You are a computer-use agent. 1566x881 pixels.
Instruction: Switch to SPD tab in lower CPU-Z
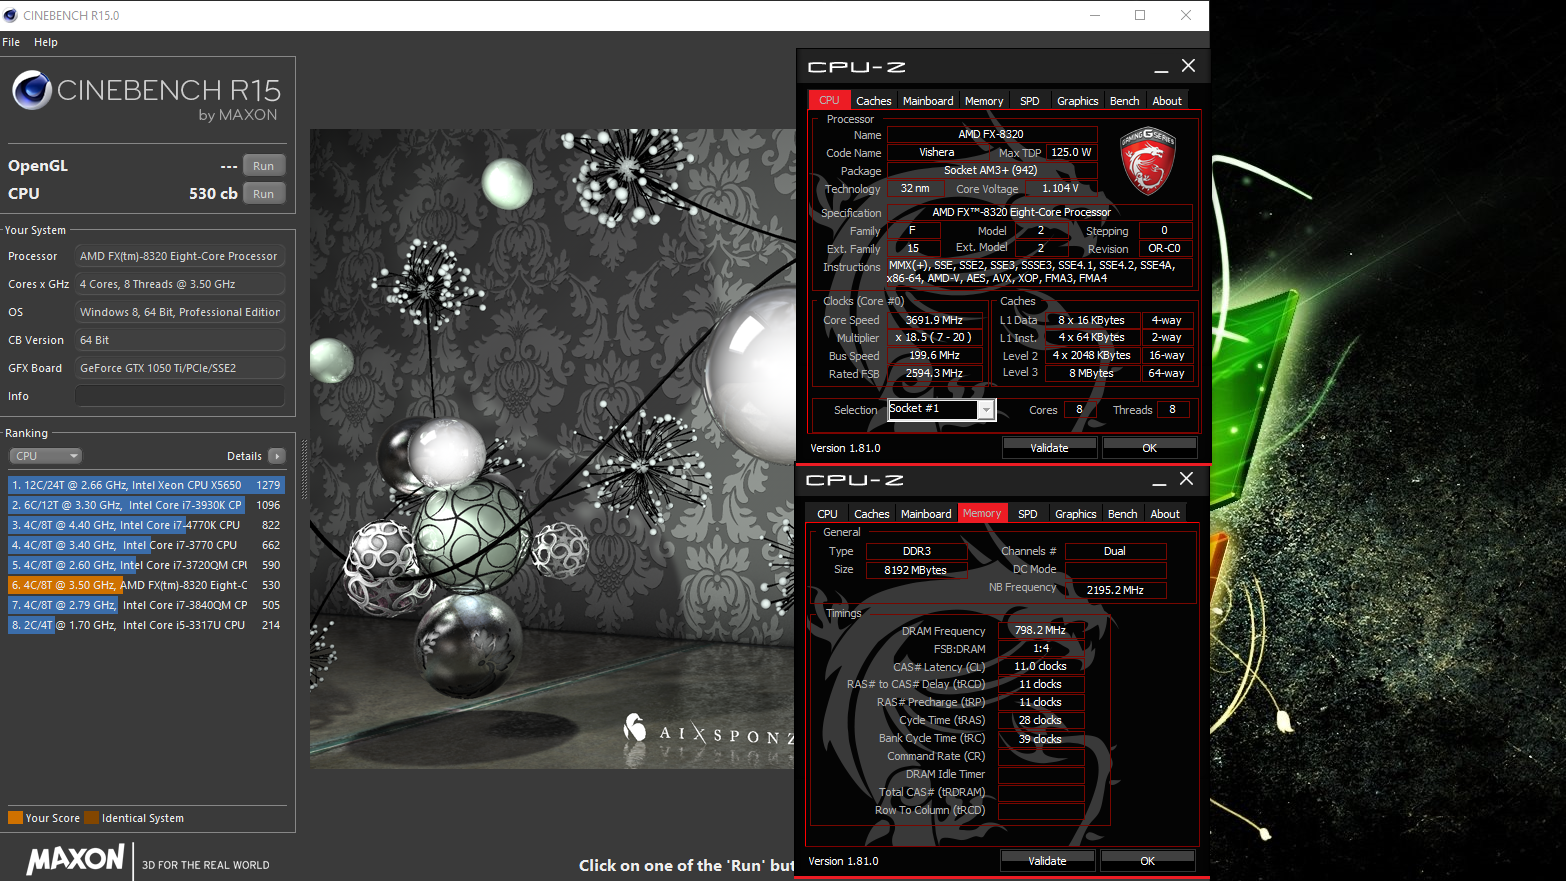click(x=1028, y=514)
